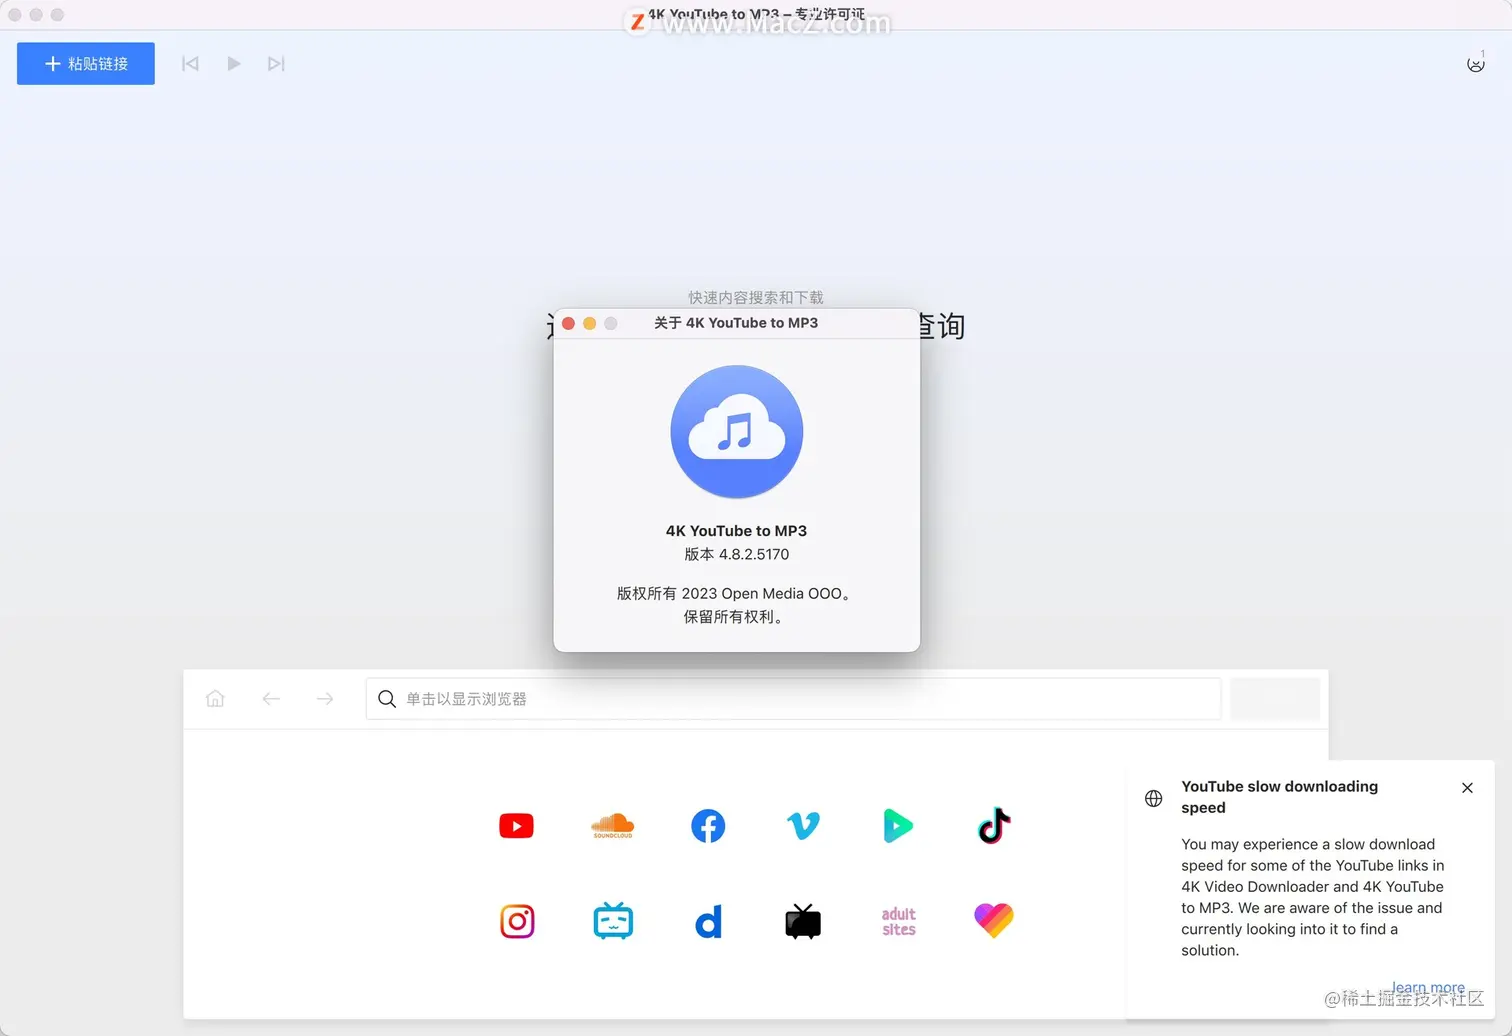Open SoundCloud site shortcut

tap(612, 826)
